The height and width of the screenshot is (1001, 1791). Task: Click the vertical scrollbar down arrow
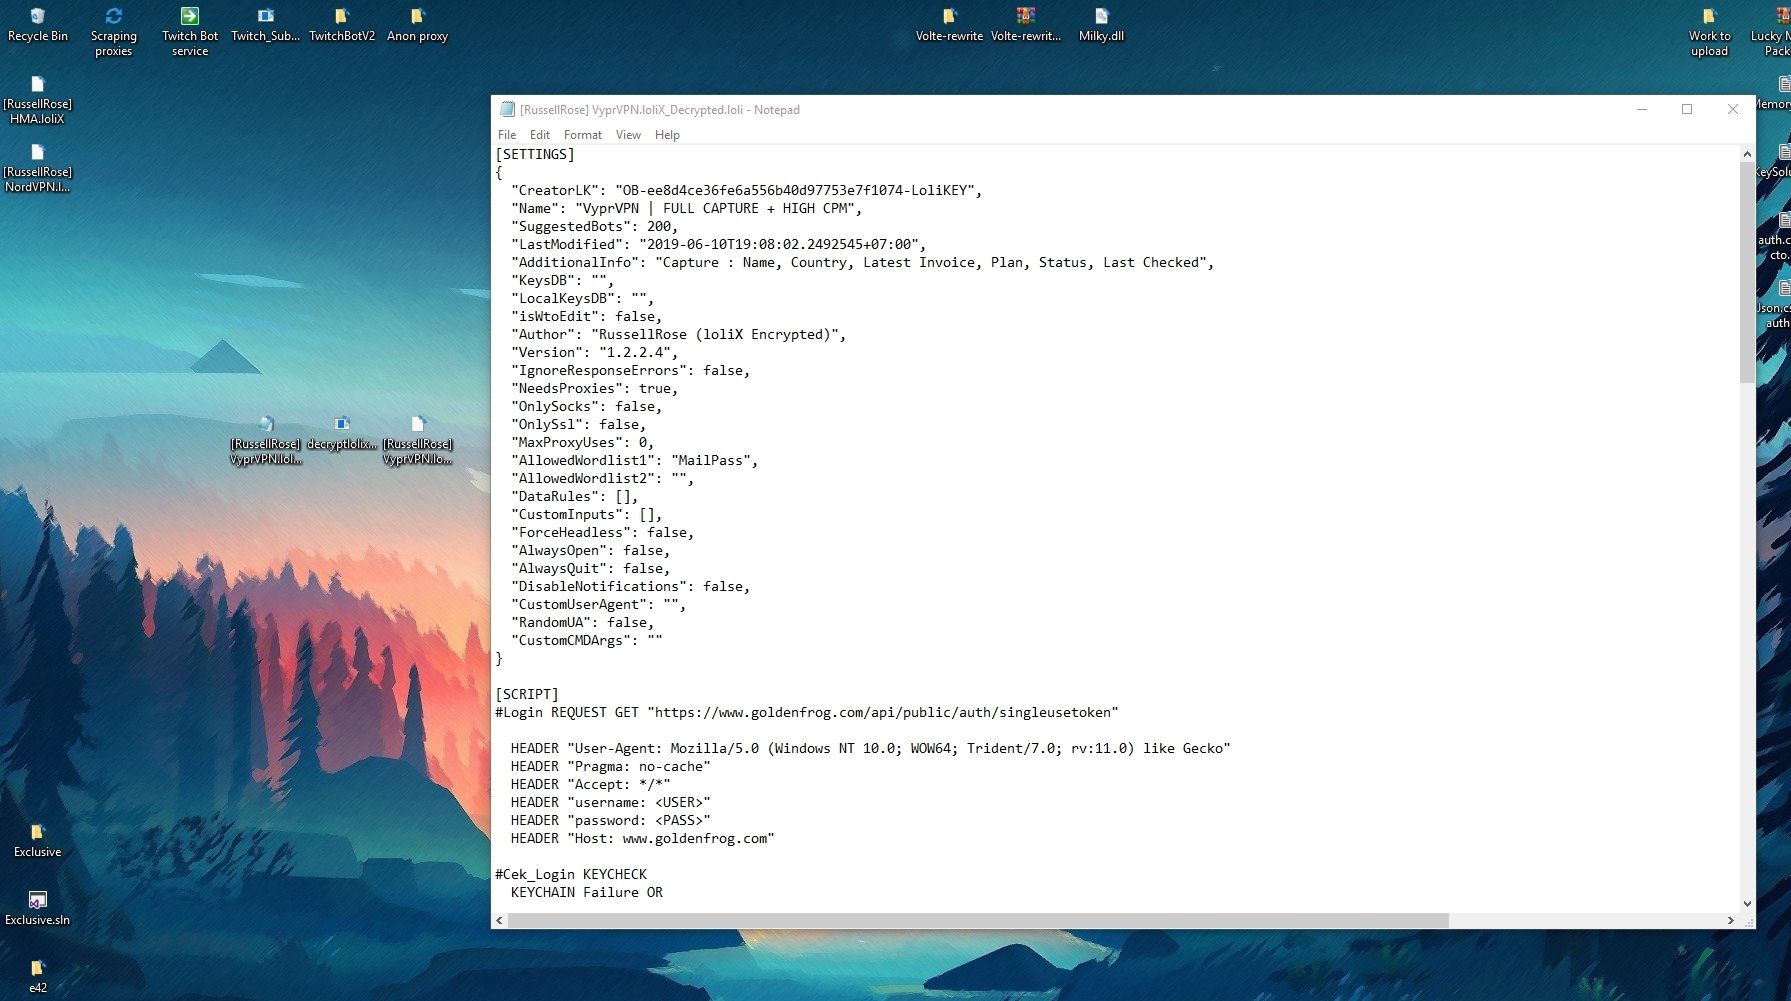[1747, 904]
